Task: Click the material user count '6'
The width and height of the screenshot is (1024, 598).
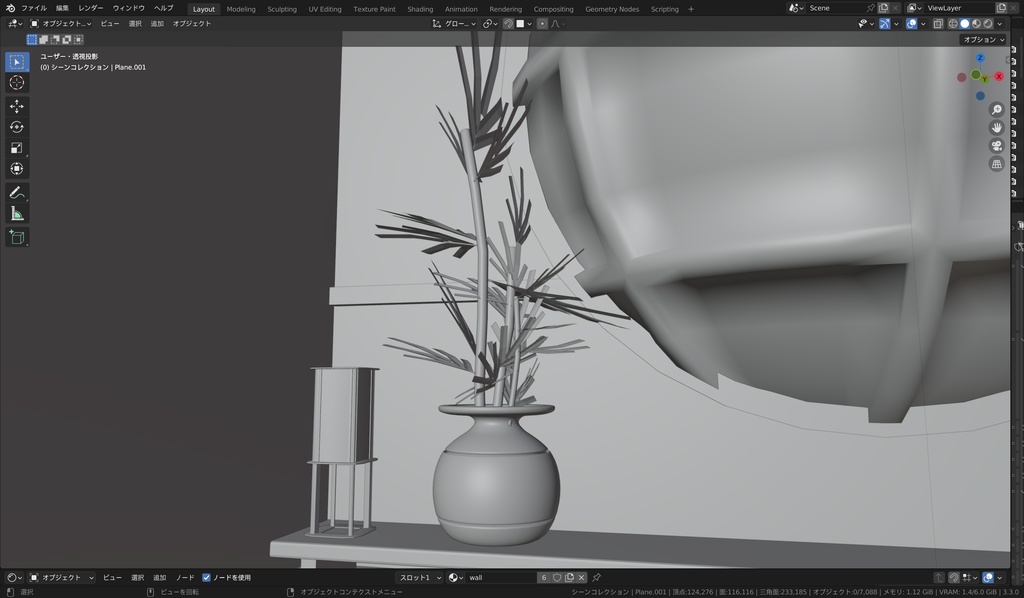Action: point(543,578)
